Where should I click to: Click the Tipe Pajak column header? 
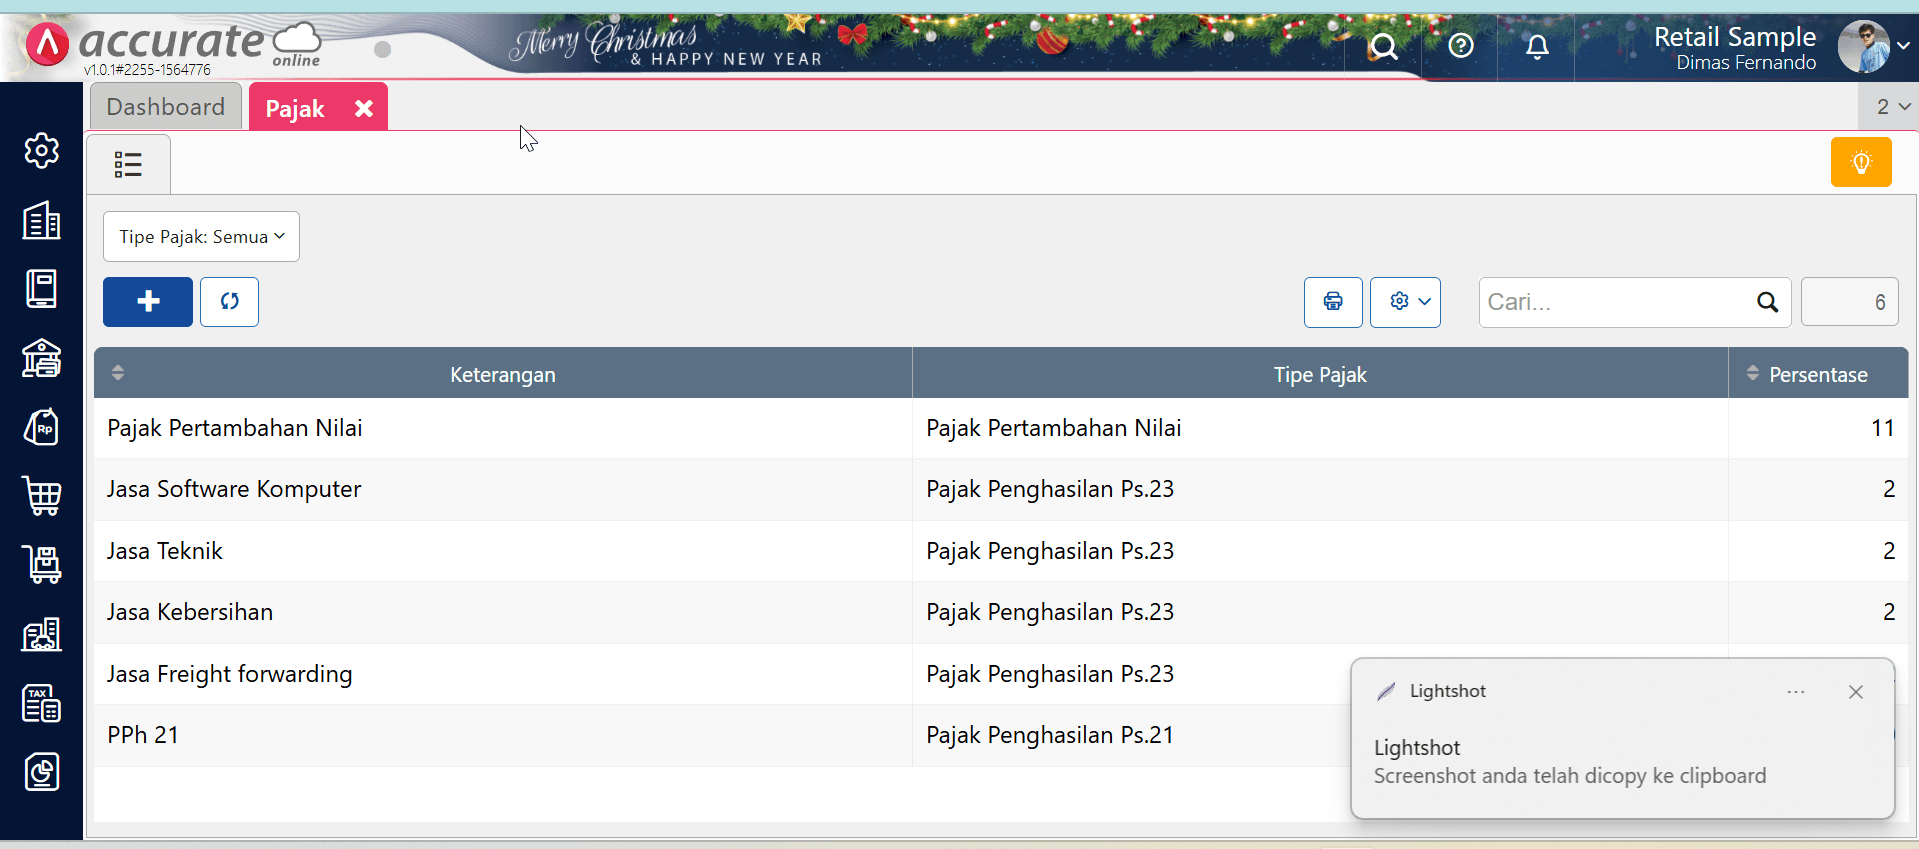coord(1320,374)
